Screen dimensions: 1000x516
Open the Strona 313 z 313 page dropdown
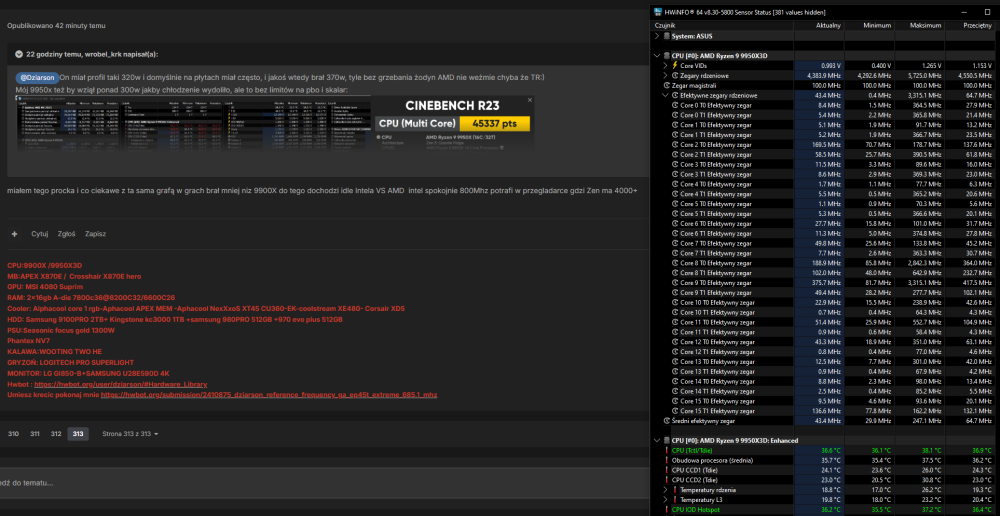click(x=130, y=434)
